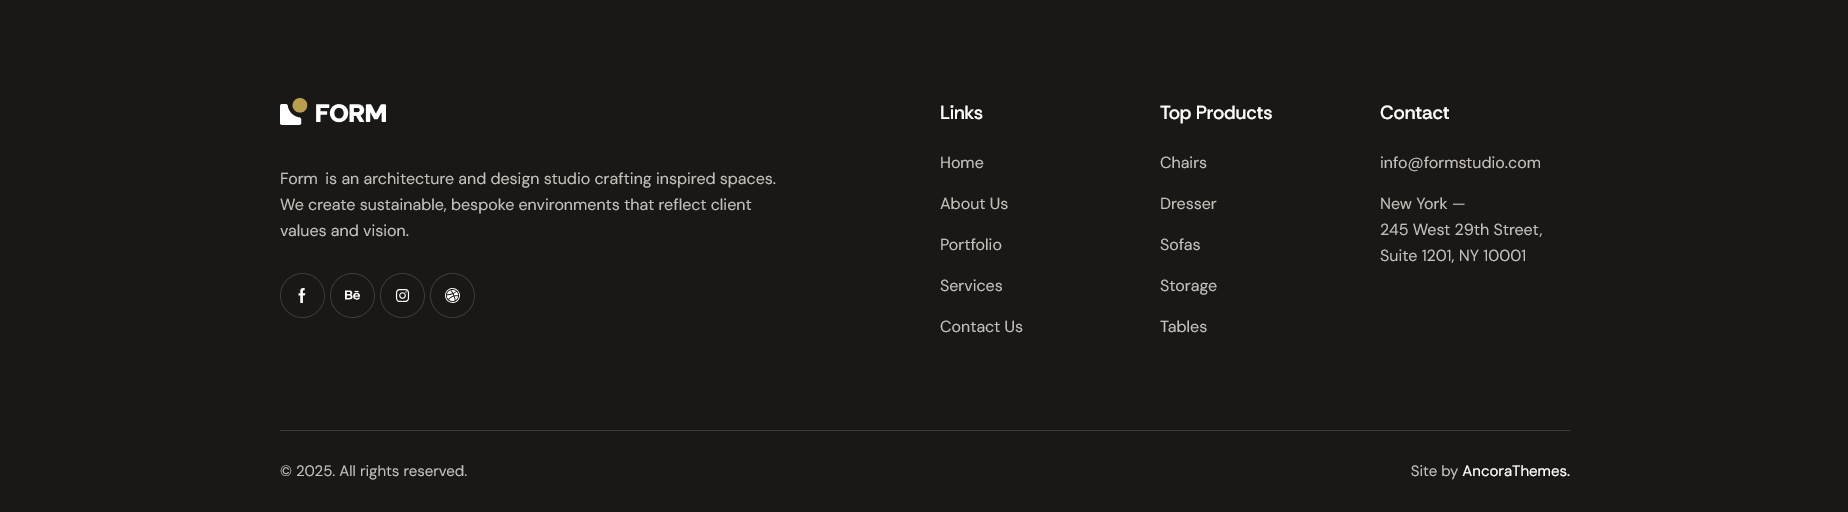Click the Services footer link
This screenshot has width=1848, height=512.
pos(970,286)
